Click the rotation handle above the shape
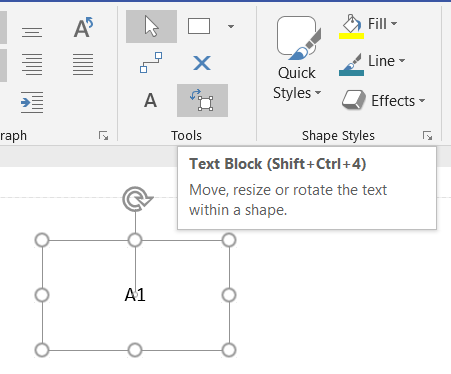 [x=137, y=199]
